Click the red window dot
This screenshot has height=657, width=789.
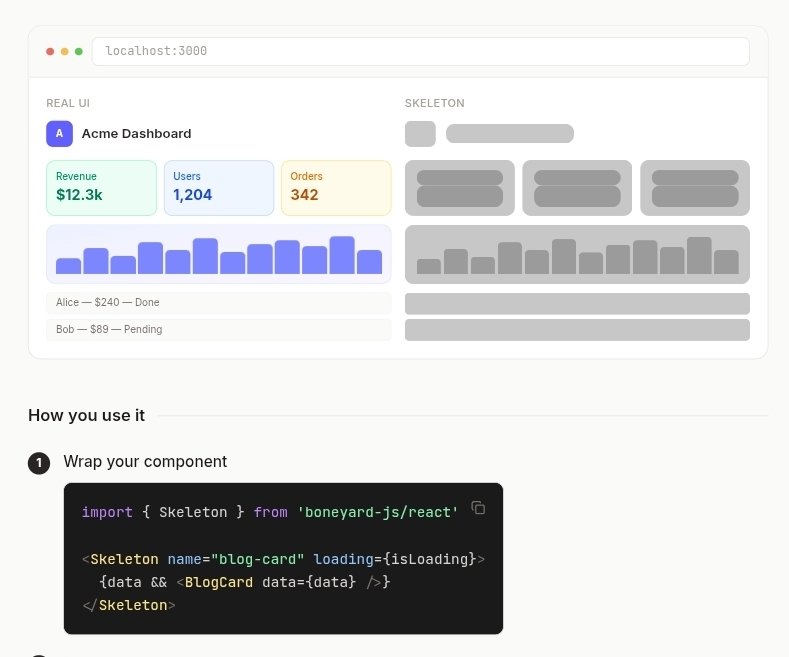click(50, 51)
